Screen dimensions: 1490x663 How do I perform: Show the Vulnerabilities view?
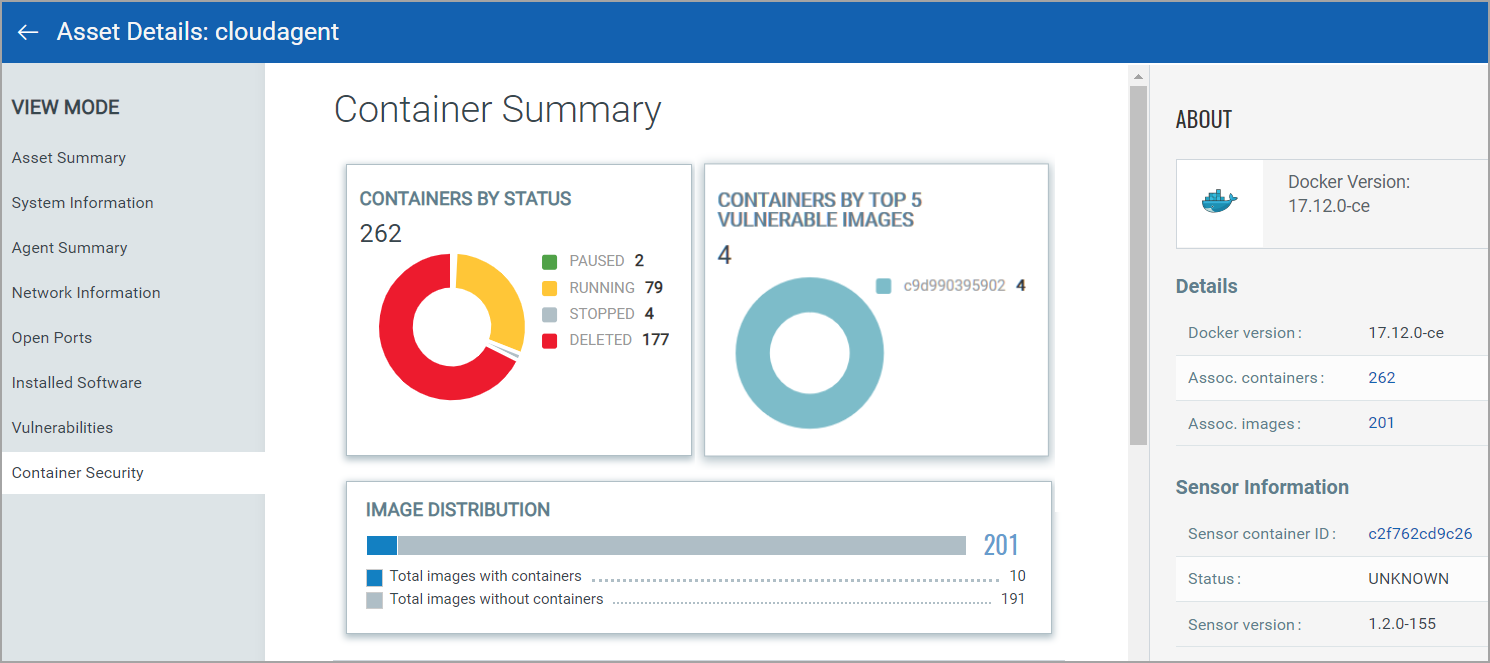[62, 428]
